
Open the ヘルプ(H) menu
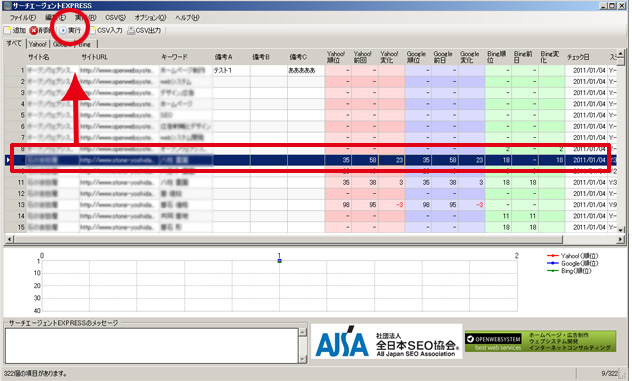187,18
